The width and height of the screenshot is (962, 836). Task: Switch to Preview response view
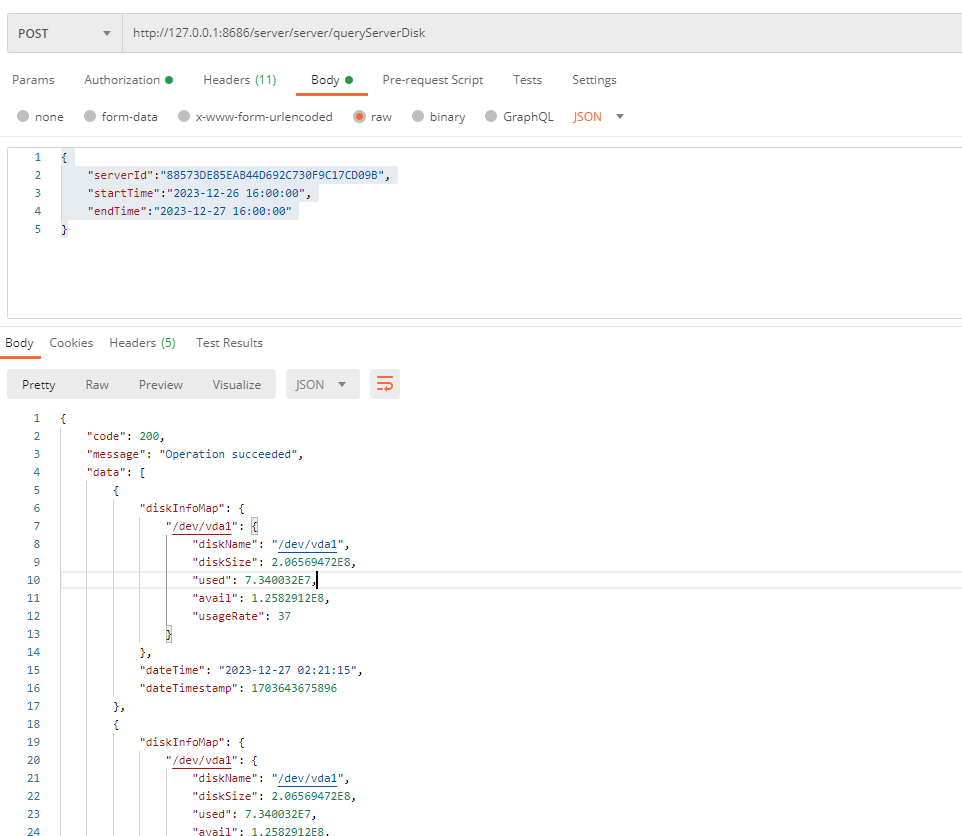coord(160,384)
